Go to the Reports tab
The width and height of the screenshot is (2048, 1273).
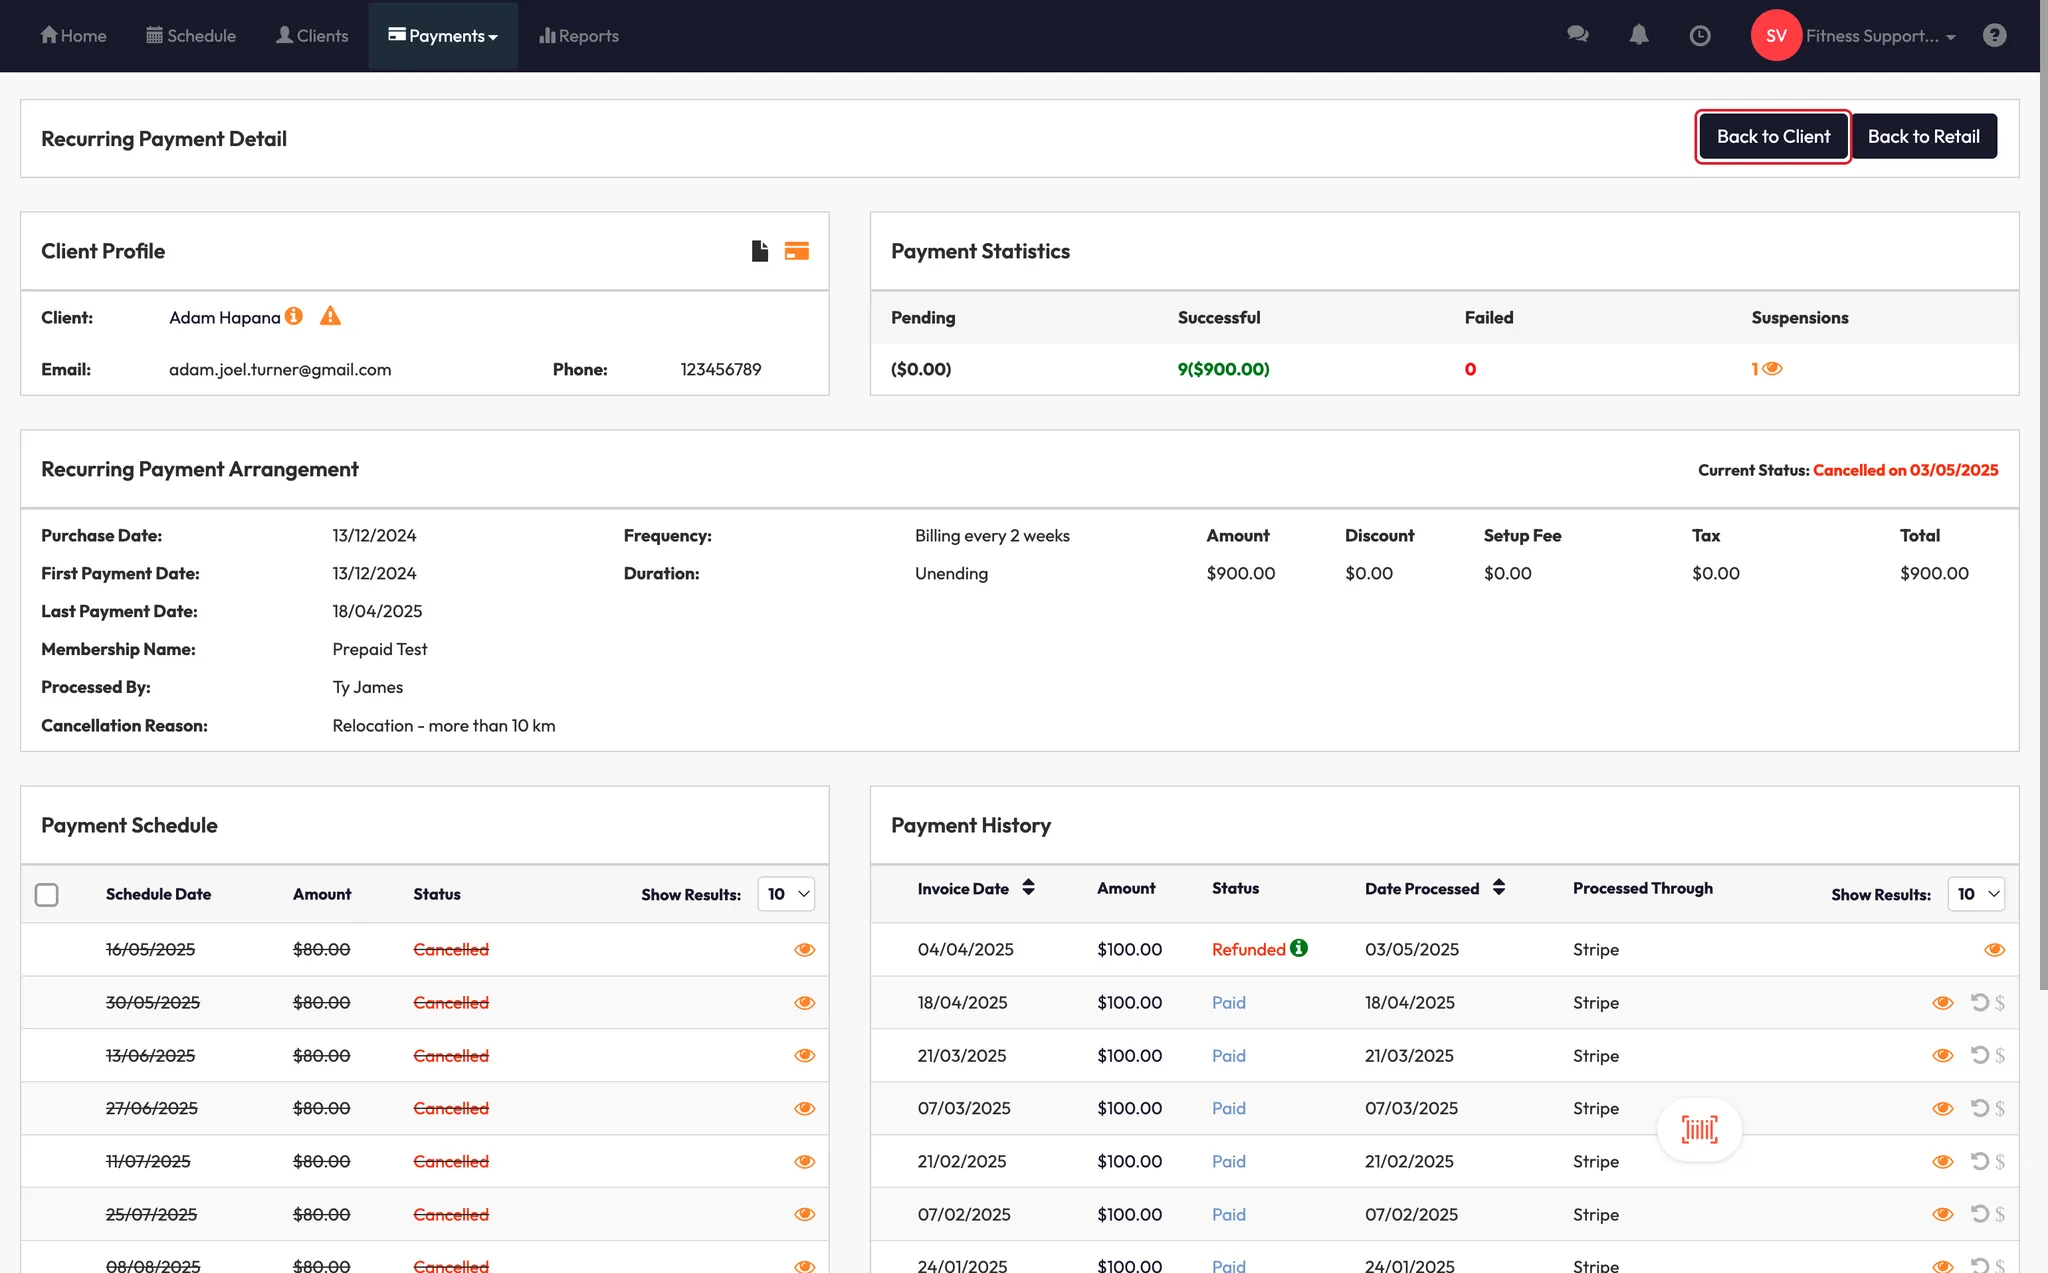pyautogui.click(x=579, y=36)
